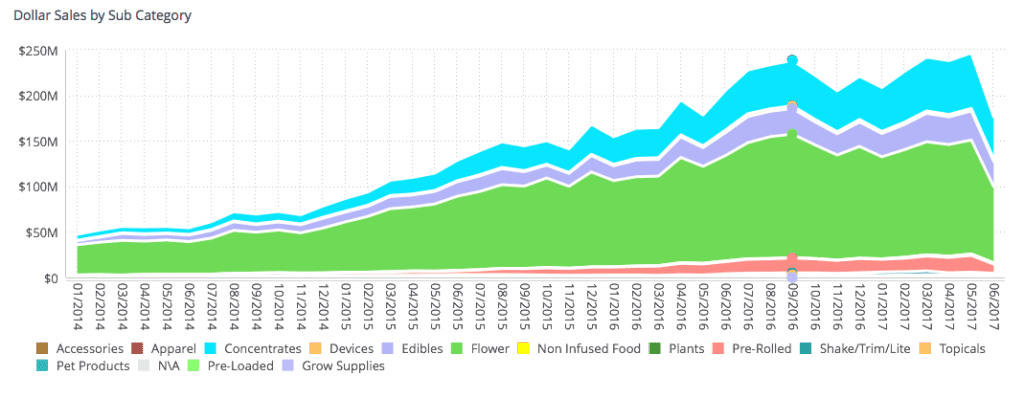Image resolution: width=1024 pixels, height=398 pixels.
Task: Toggle Pre-Rolled series in legend
Action: coord(751,349)
